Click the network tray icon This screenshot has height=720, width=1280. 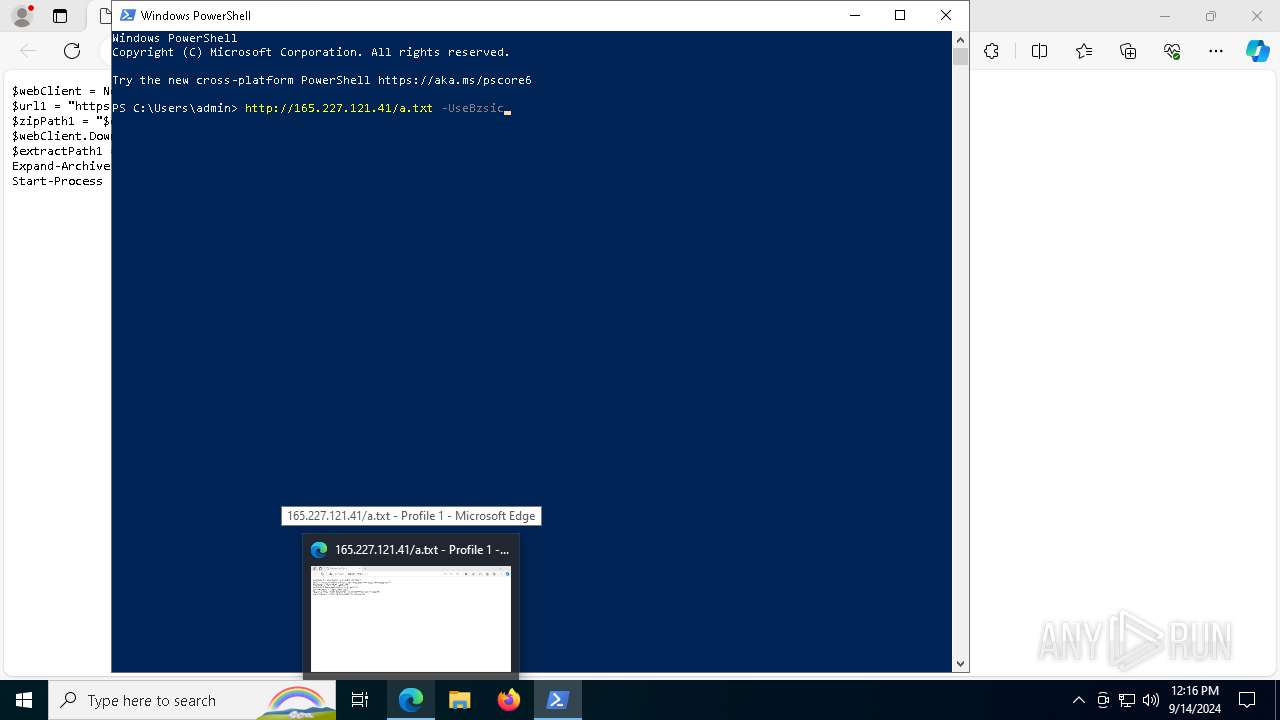click(1127, 700)
